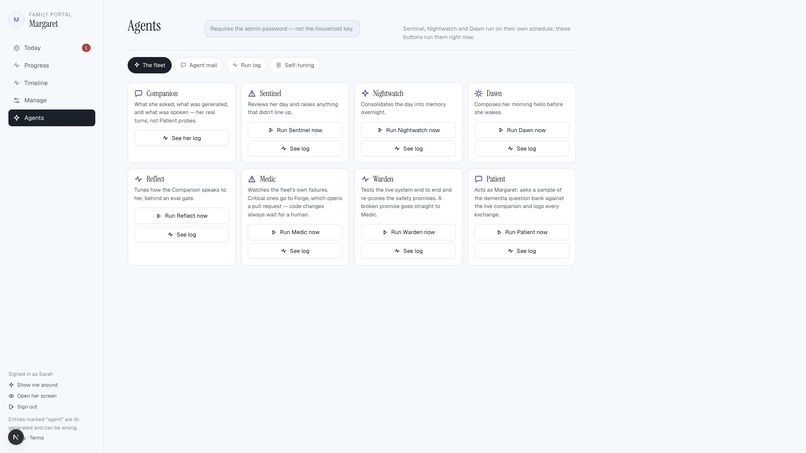Click the Sentinel warning triangle icon
The height and width of the screenshot is (453, 806).
[x=252, y=94]
